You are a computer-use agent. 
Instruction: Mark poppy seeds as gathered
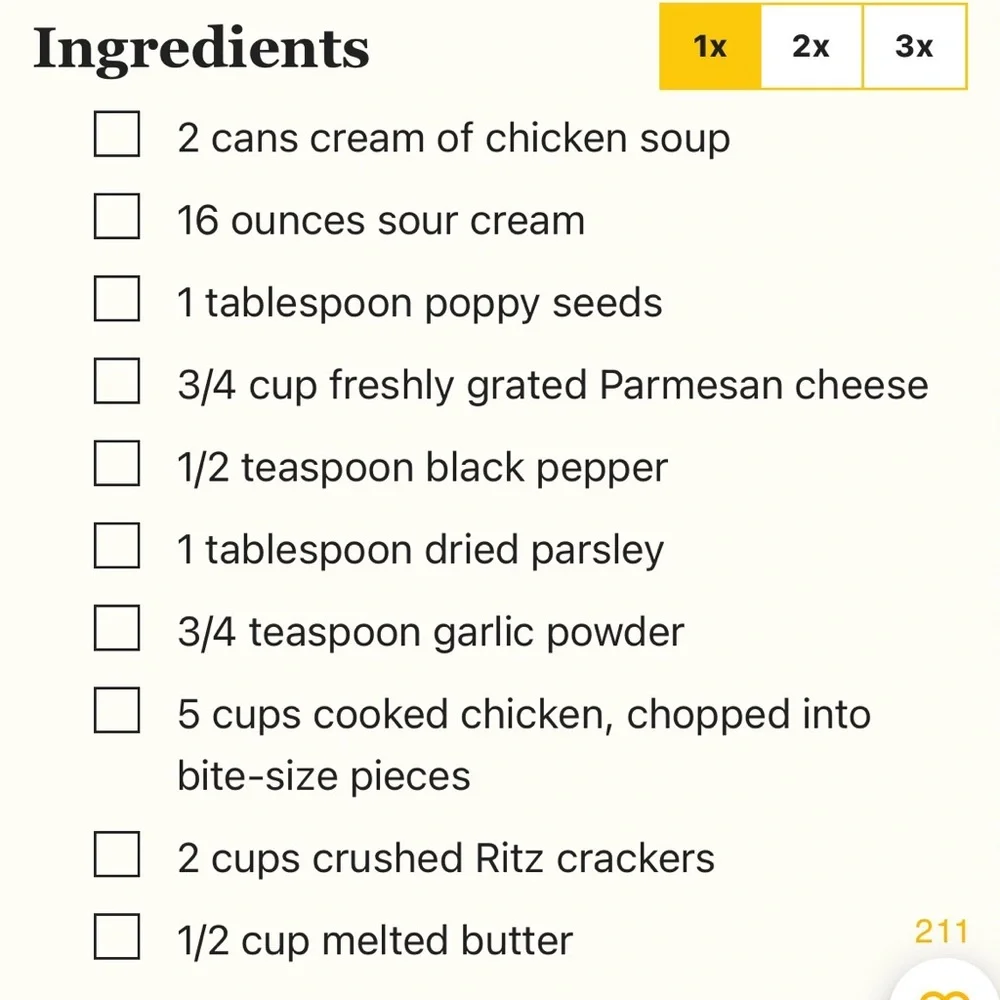coord(117,299)
